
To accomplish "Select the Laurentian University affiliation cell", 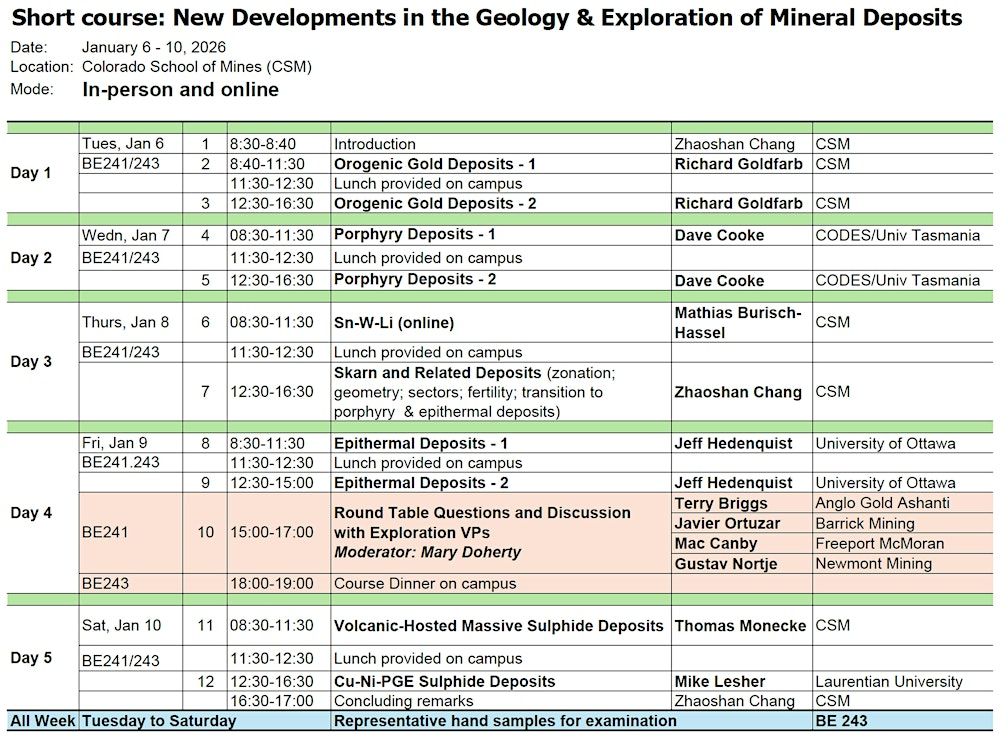I will coord(889,681).
